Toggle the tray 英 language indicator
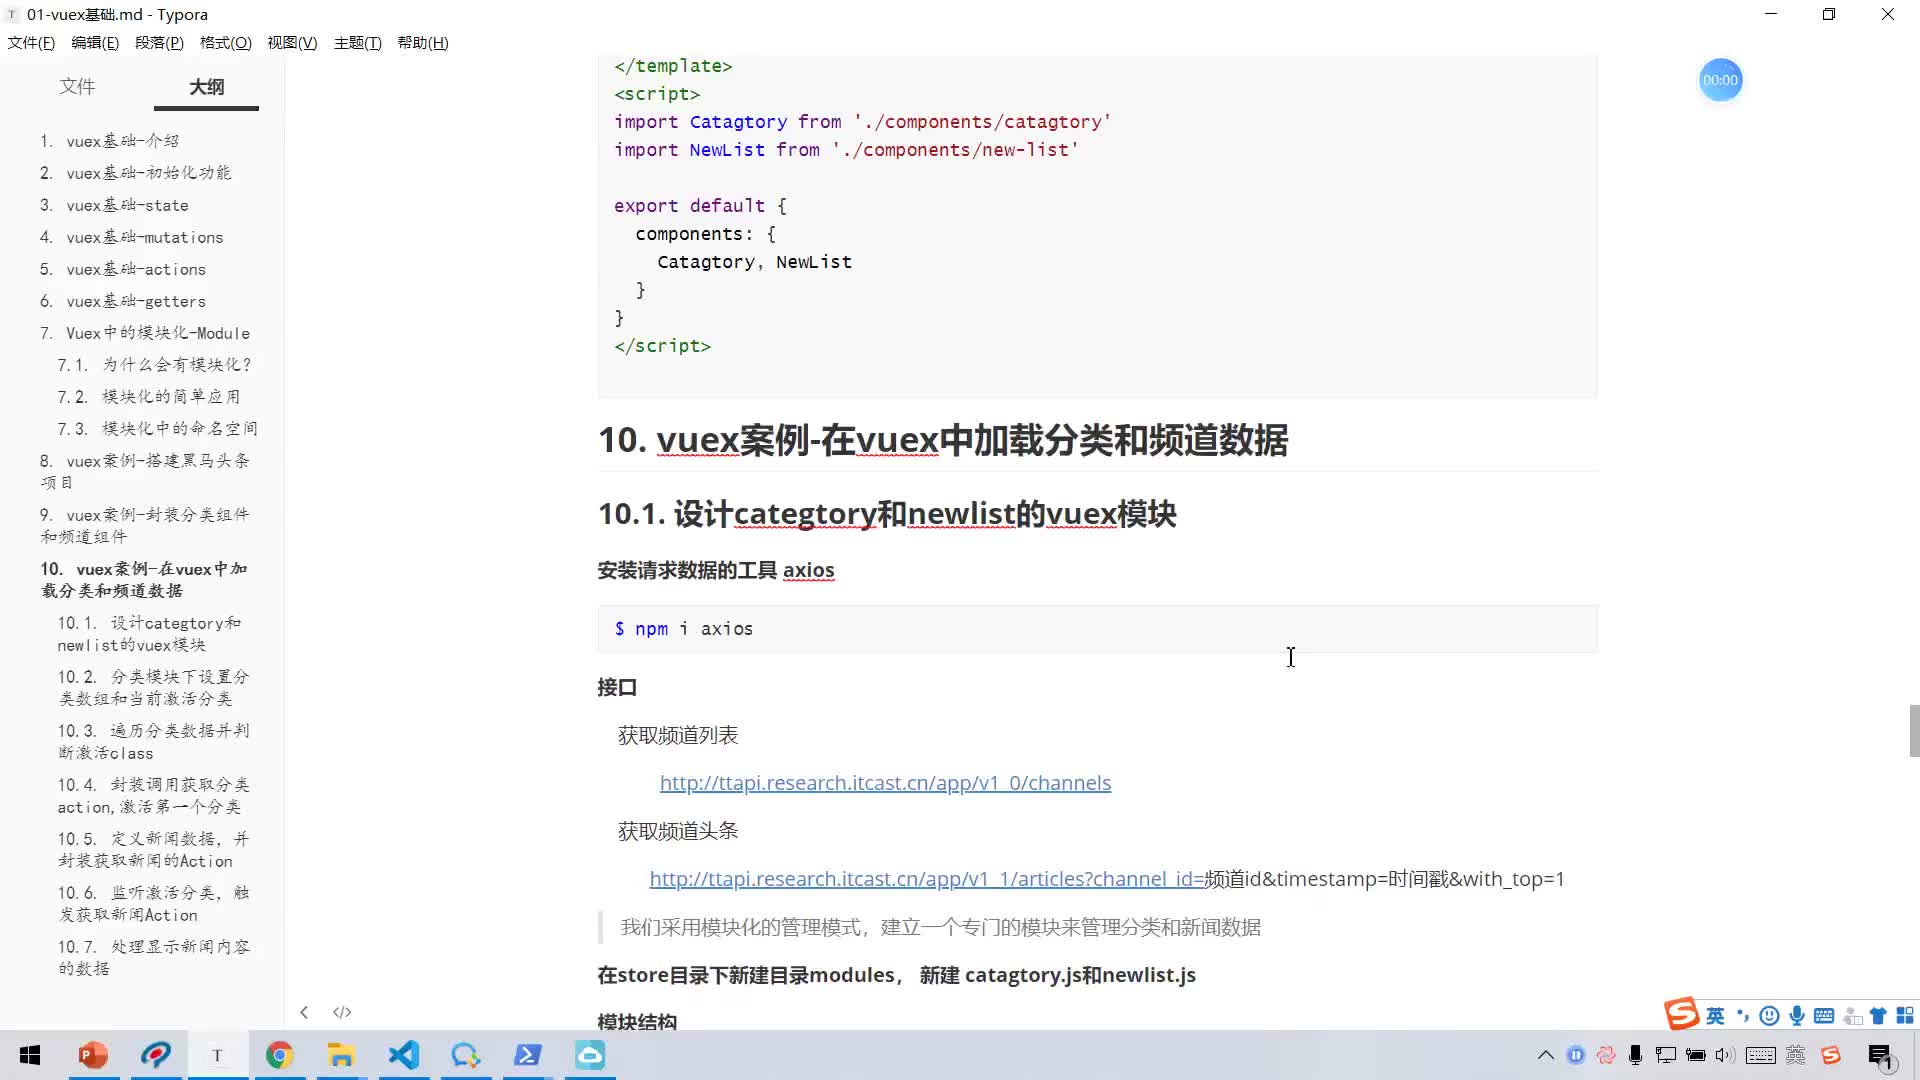This screenshot has width=1920, height=1080. tap(1796, 1055)
